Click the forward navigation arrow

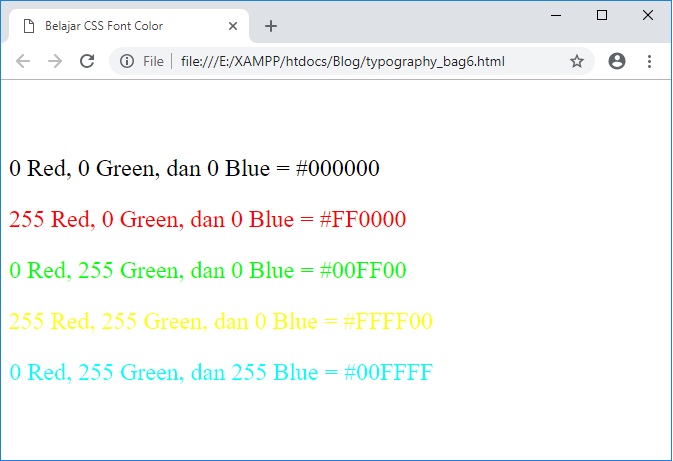tap(55, 61)
